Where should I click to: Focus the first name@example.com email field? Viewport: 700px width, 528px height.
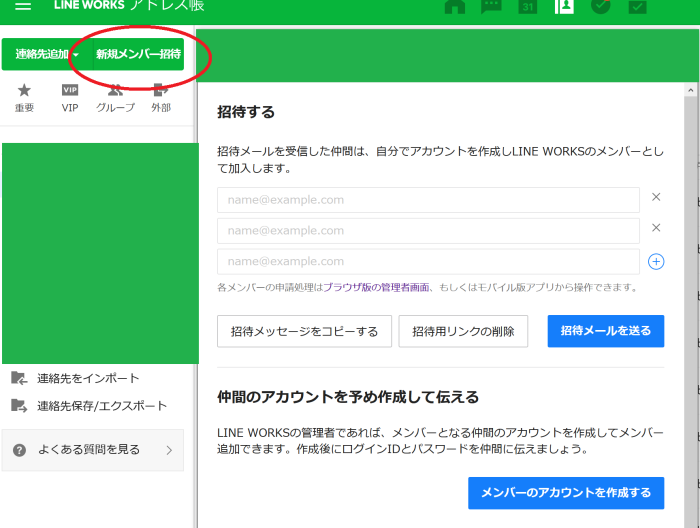pyautogui.click(x=428, y=200)
